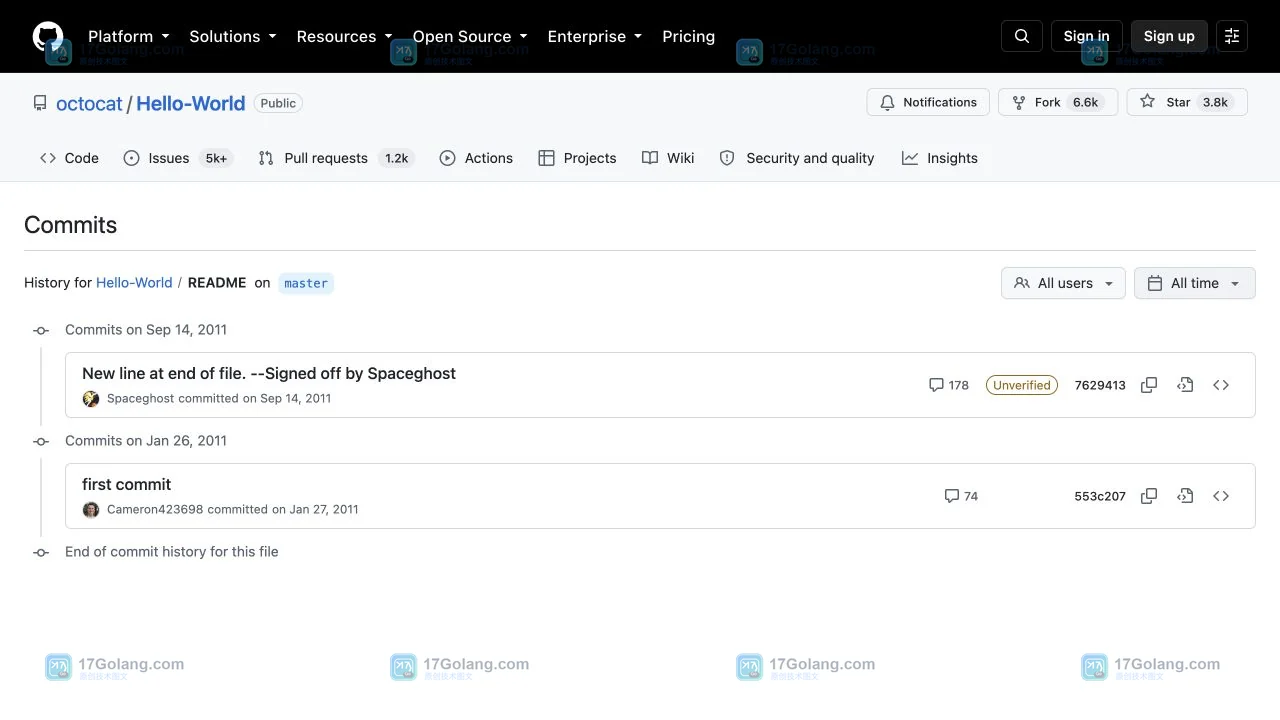Click the Notifications button
Screen dimensions: 1280x720
(928, 102)
